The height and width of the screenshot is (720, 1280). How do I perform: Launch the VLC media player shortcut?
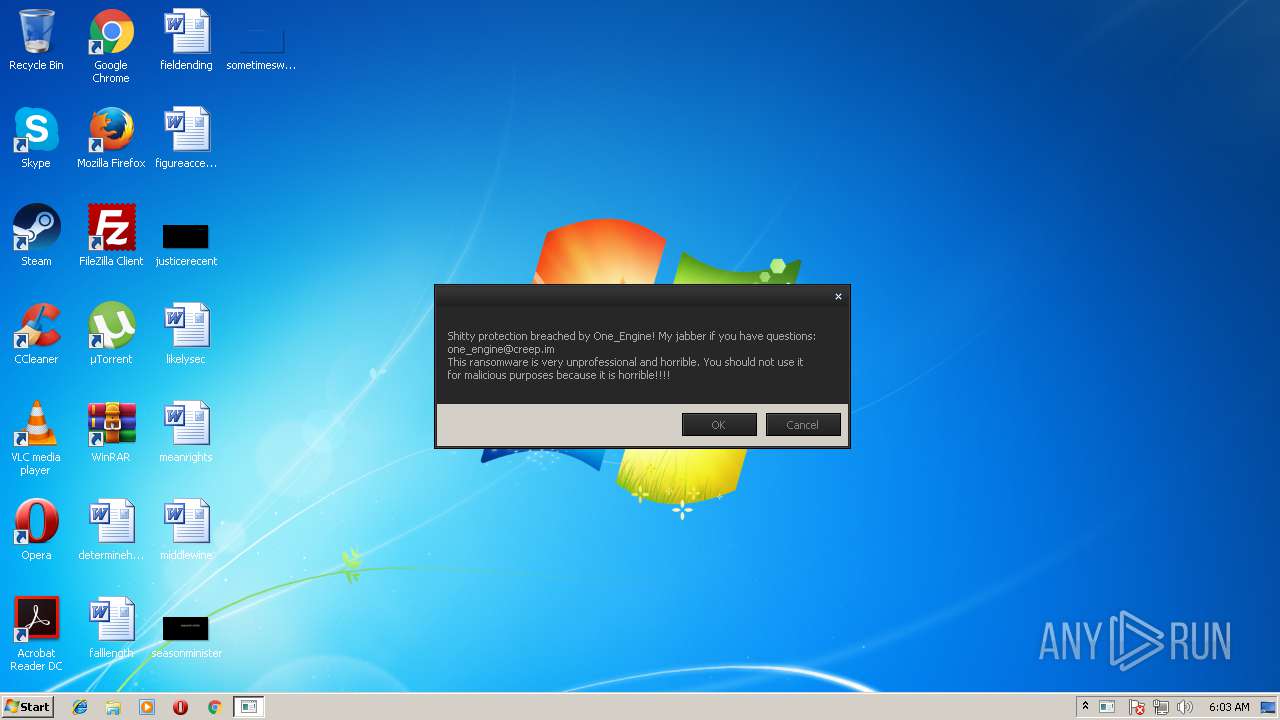coord(36,438)
